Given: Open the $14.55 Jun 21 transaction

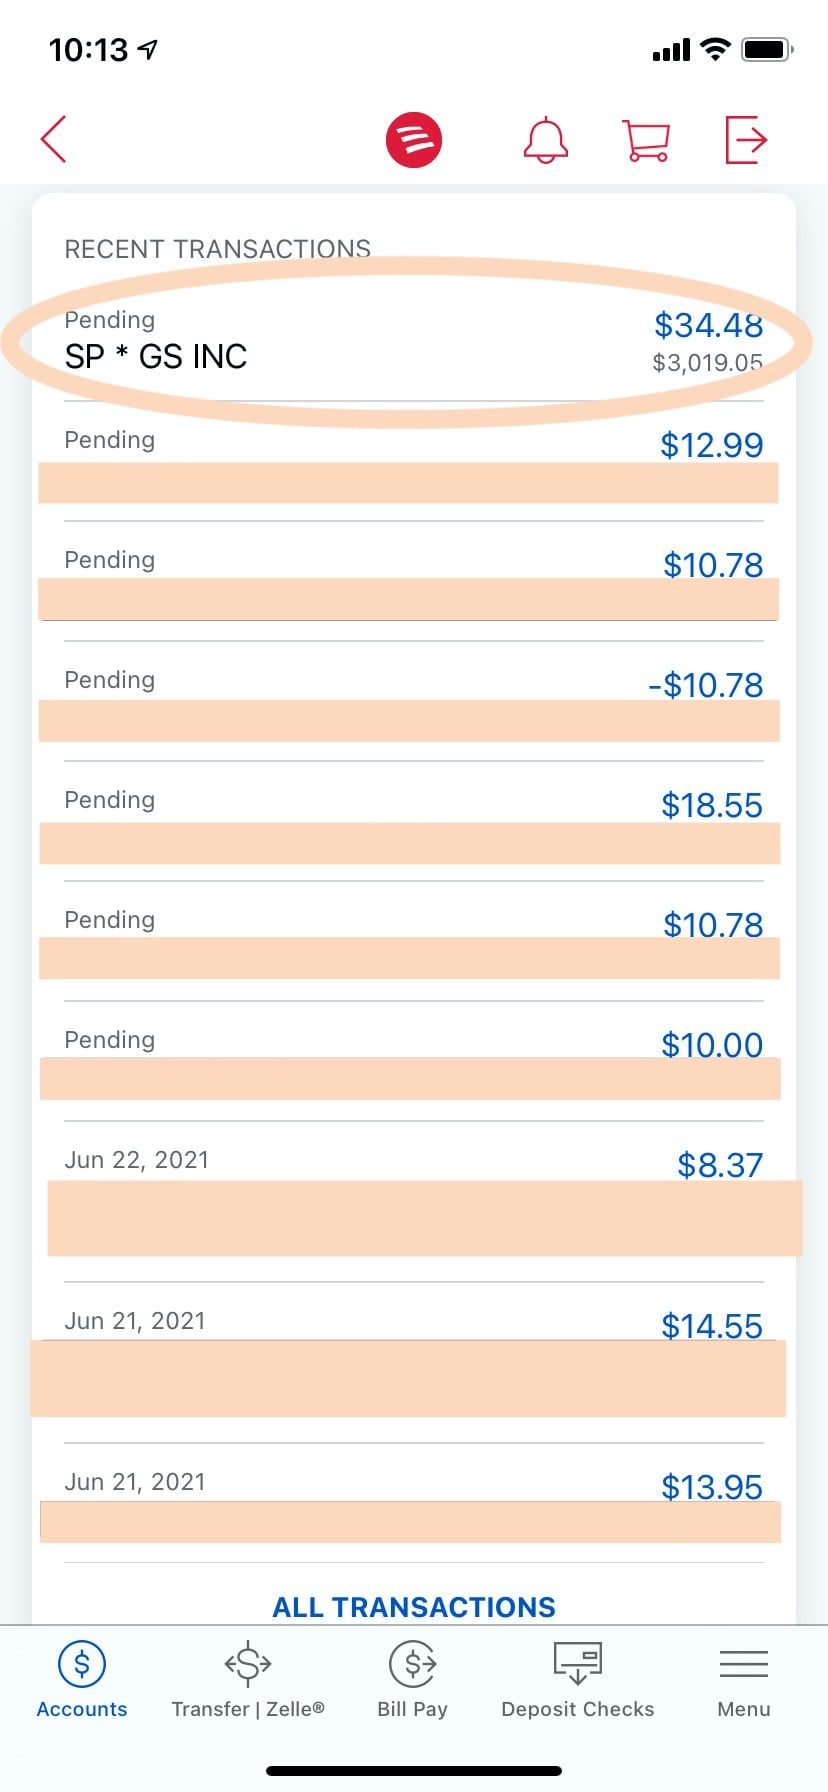Looking at the screenshot, I should [414, 1363].
